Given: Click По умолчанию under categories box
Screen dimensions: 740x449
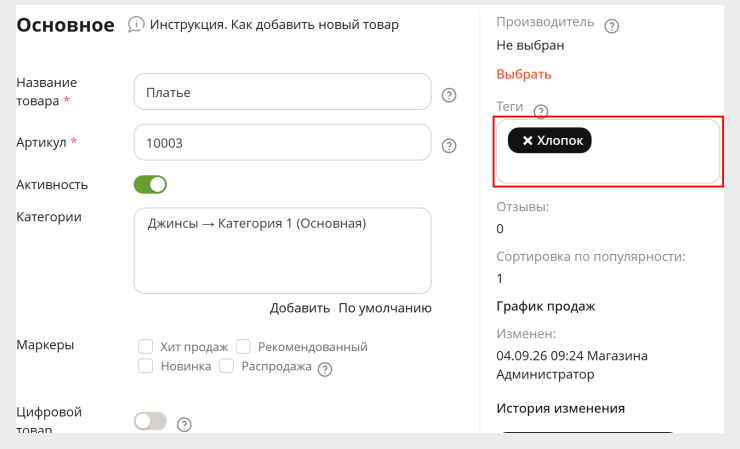Looking at the screenshot, I should click(x=385, y=308).
